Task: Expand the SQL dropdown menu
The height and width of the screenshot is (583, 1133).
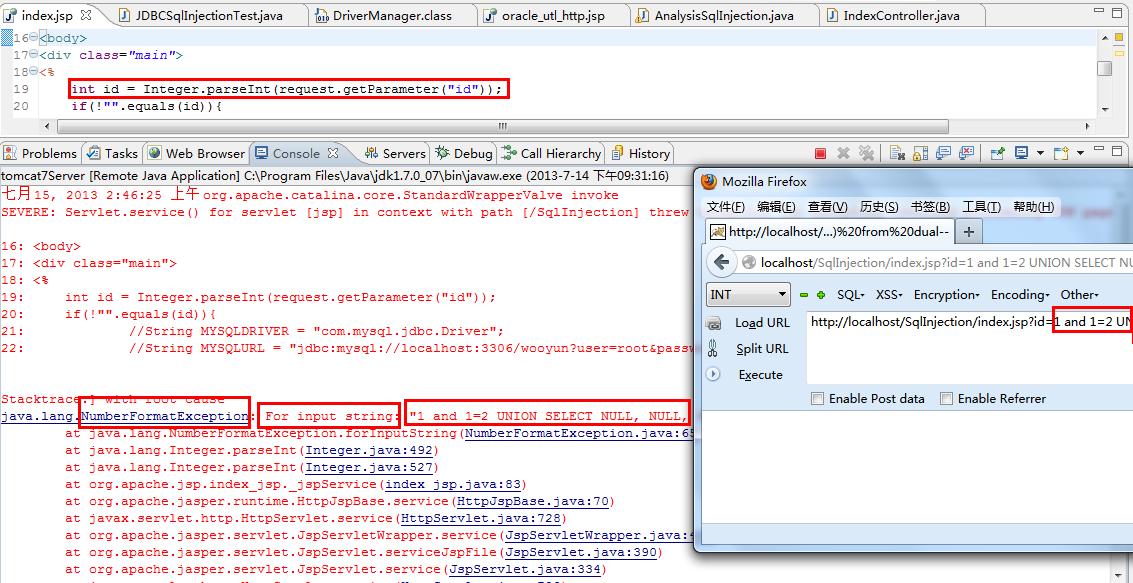Action: click(851, 295)
